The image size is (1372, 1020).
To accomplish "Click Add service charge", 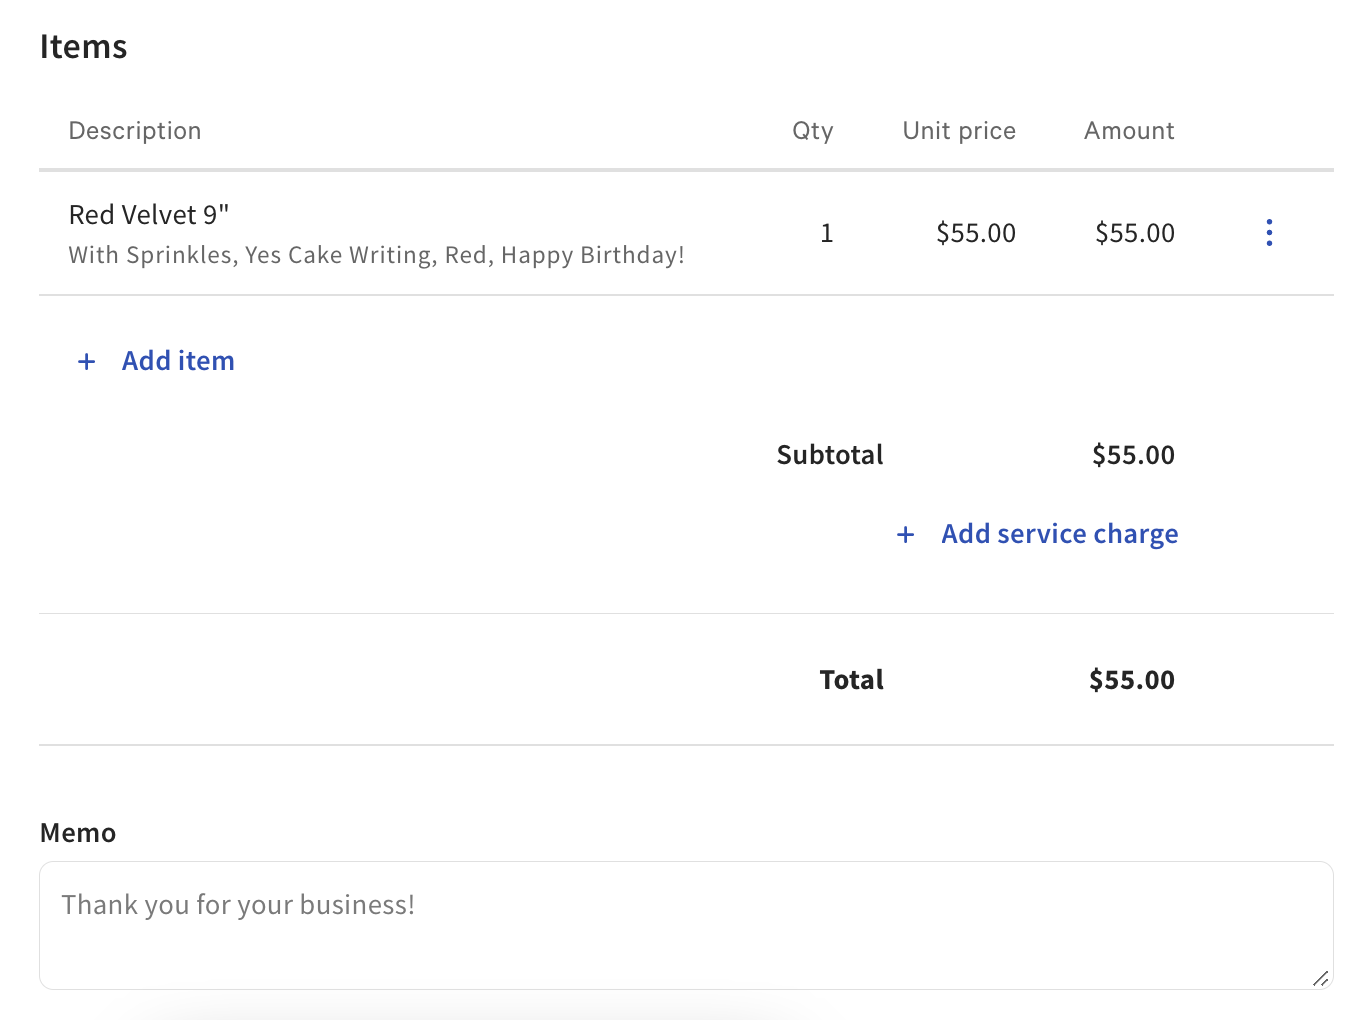I will [1059, 534].
